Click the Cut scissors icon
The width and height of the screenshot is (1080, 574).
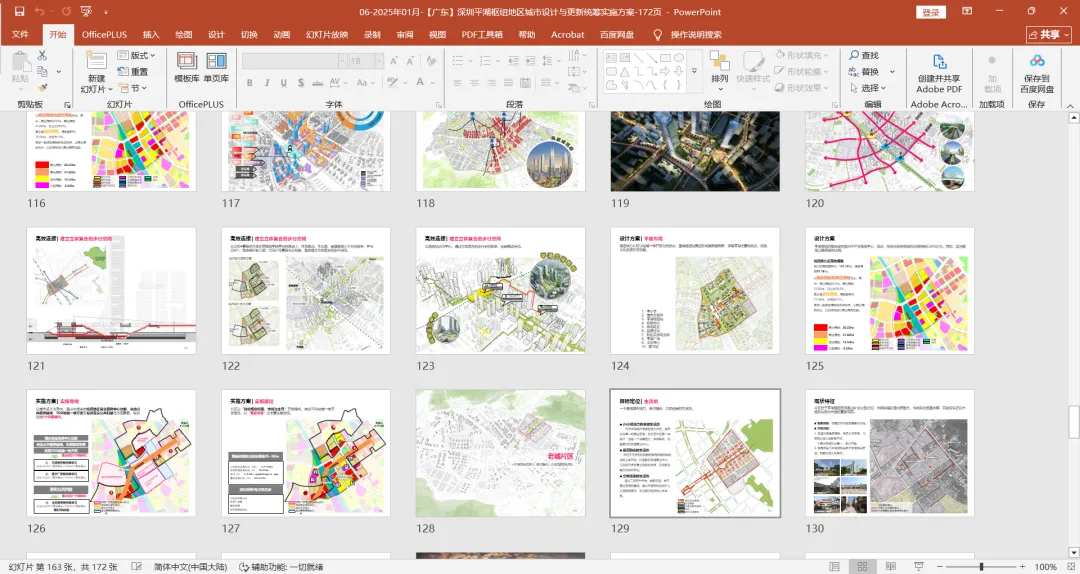(42, 55)
